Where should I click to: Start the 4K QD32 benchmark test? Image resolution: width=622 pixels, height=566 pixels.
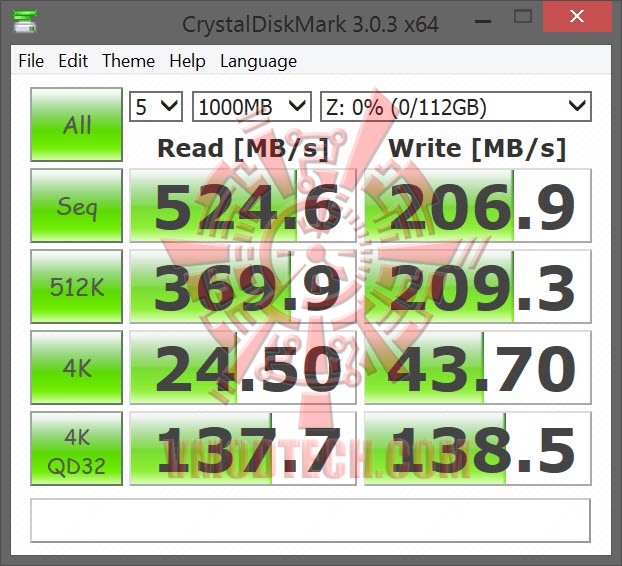pos(77,448)
